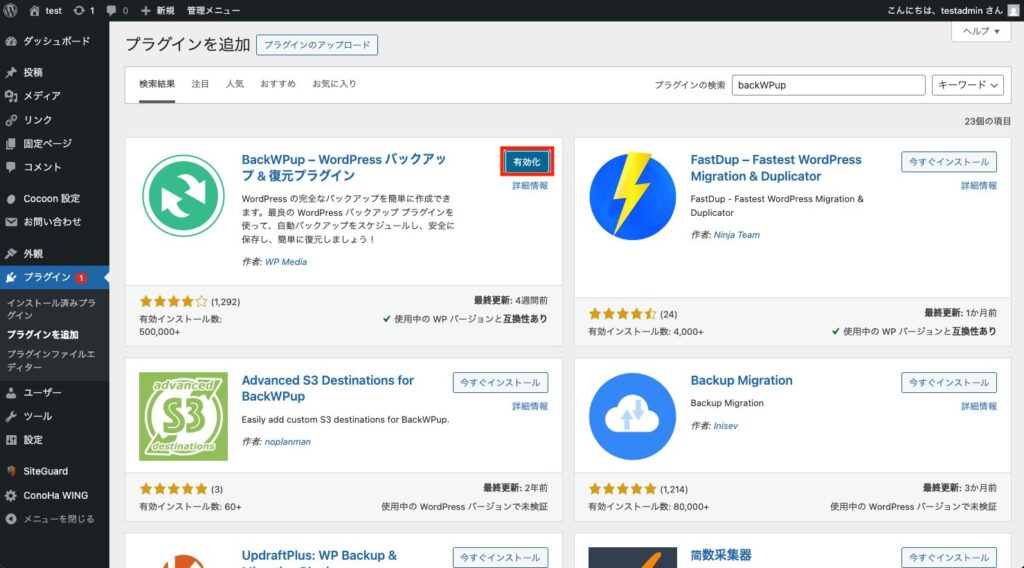Open the Users (ユーザー) menu
Viewport: 1024px width, 568px height.
tap(55, 392)
